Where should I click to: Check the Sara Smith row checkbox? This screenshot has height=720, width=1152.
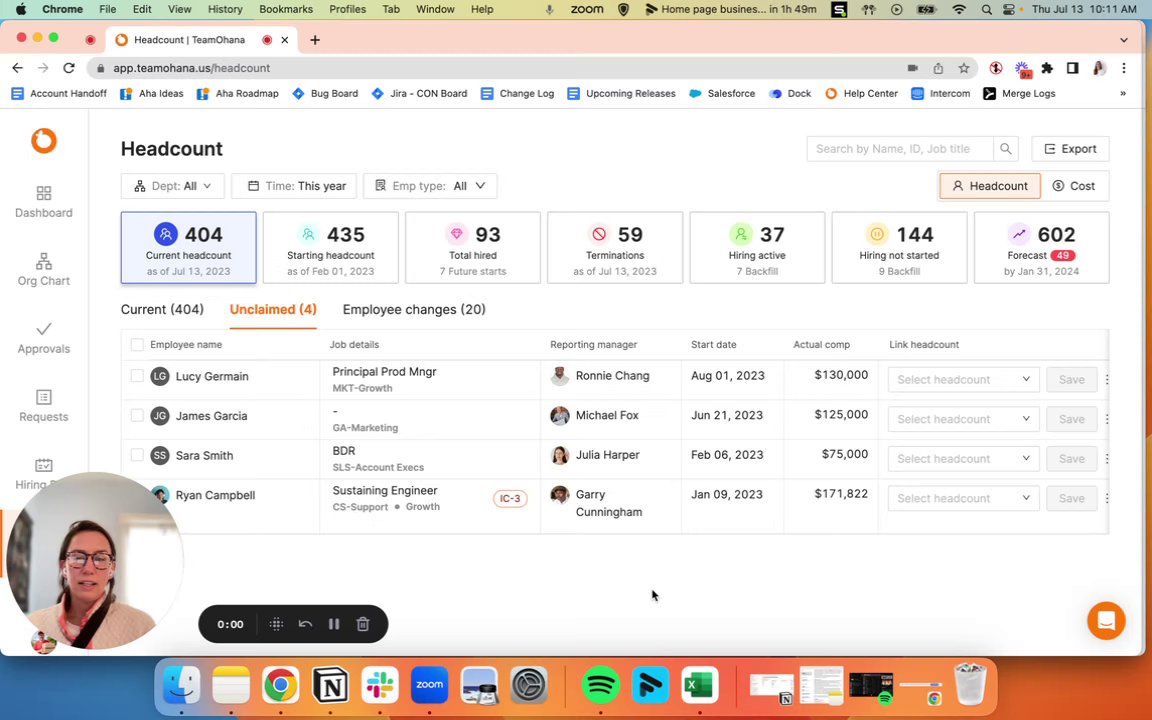click(x=137, y=455)
